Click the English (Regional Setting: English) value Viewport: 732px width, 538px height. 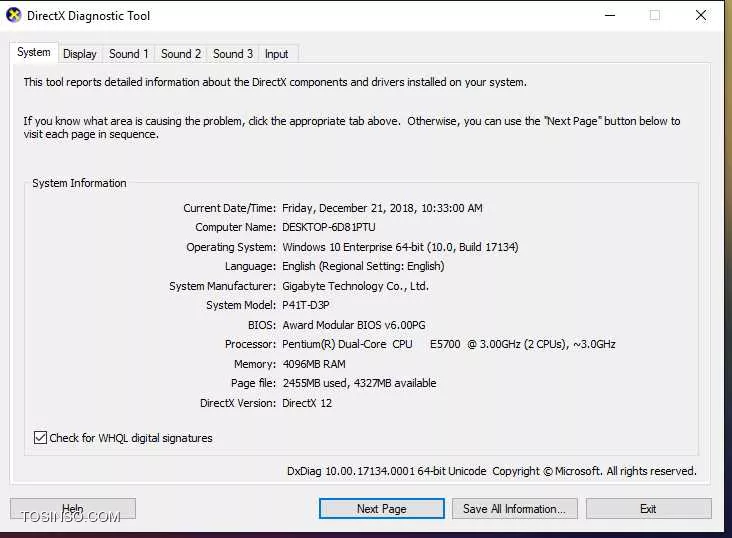click(x=363, y=266)
